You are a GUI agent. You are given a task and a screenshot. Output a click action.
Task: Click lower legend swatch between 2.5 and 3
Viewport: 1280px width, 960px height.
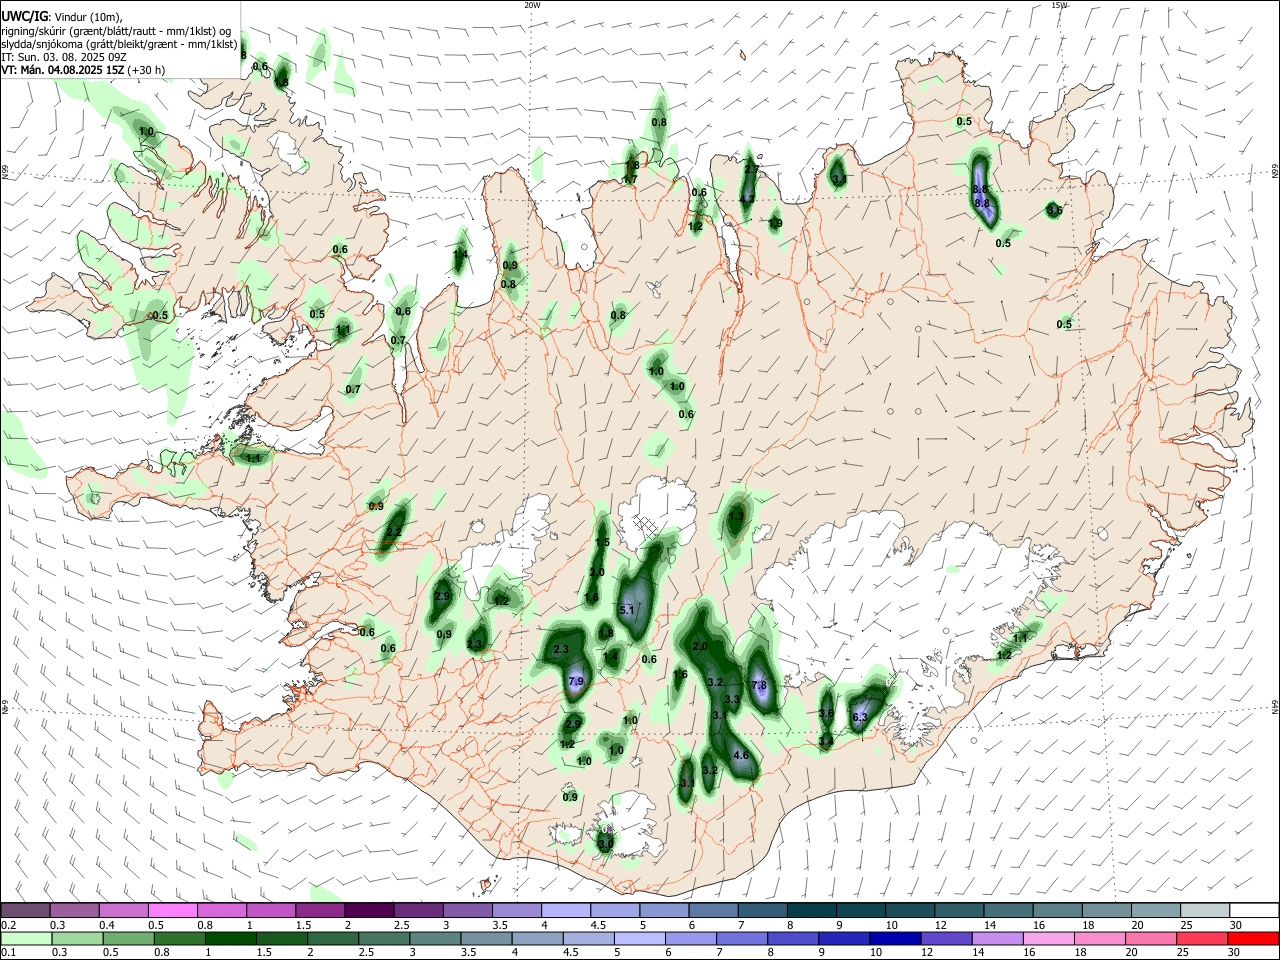click(383, 938)
